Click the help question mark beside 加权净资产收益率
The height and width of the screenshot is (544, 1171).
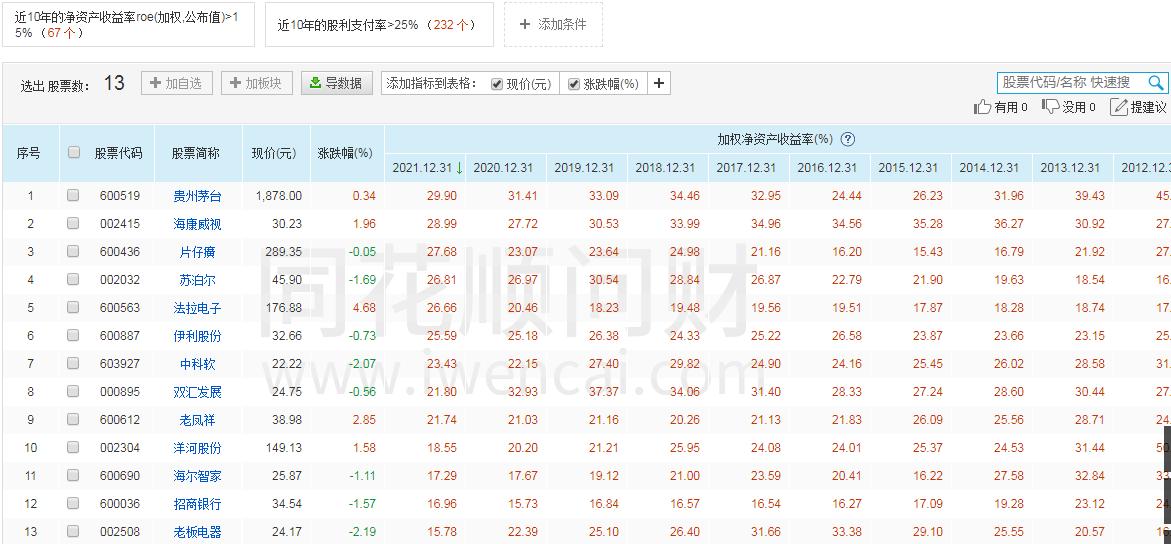[x=848, y=139]
